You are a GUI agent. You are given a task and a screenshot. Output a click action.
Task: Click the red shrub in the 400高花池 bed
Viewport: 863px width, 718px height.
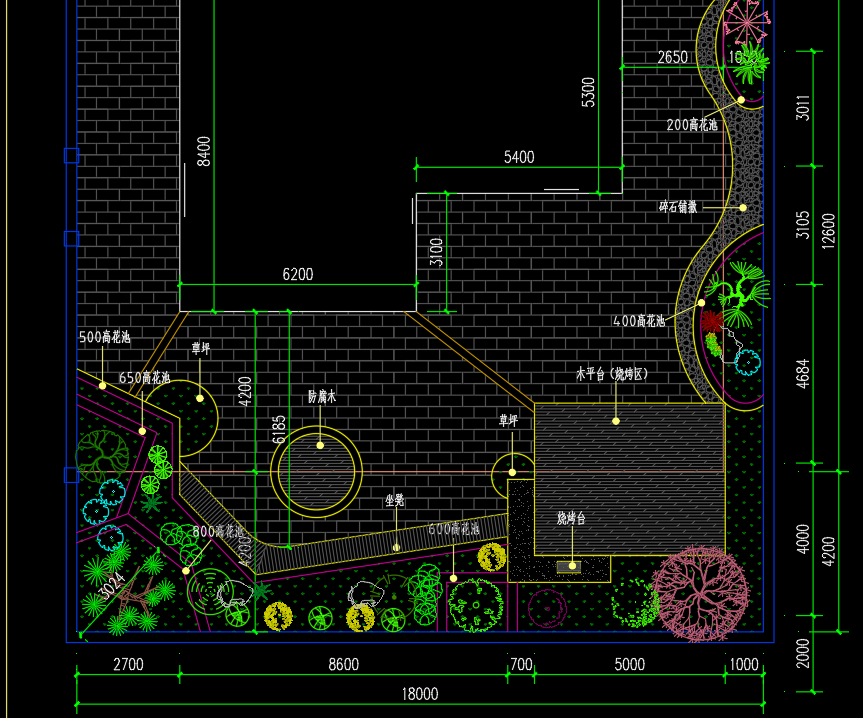coord(712,321)
